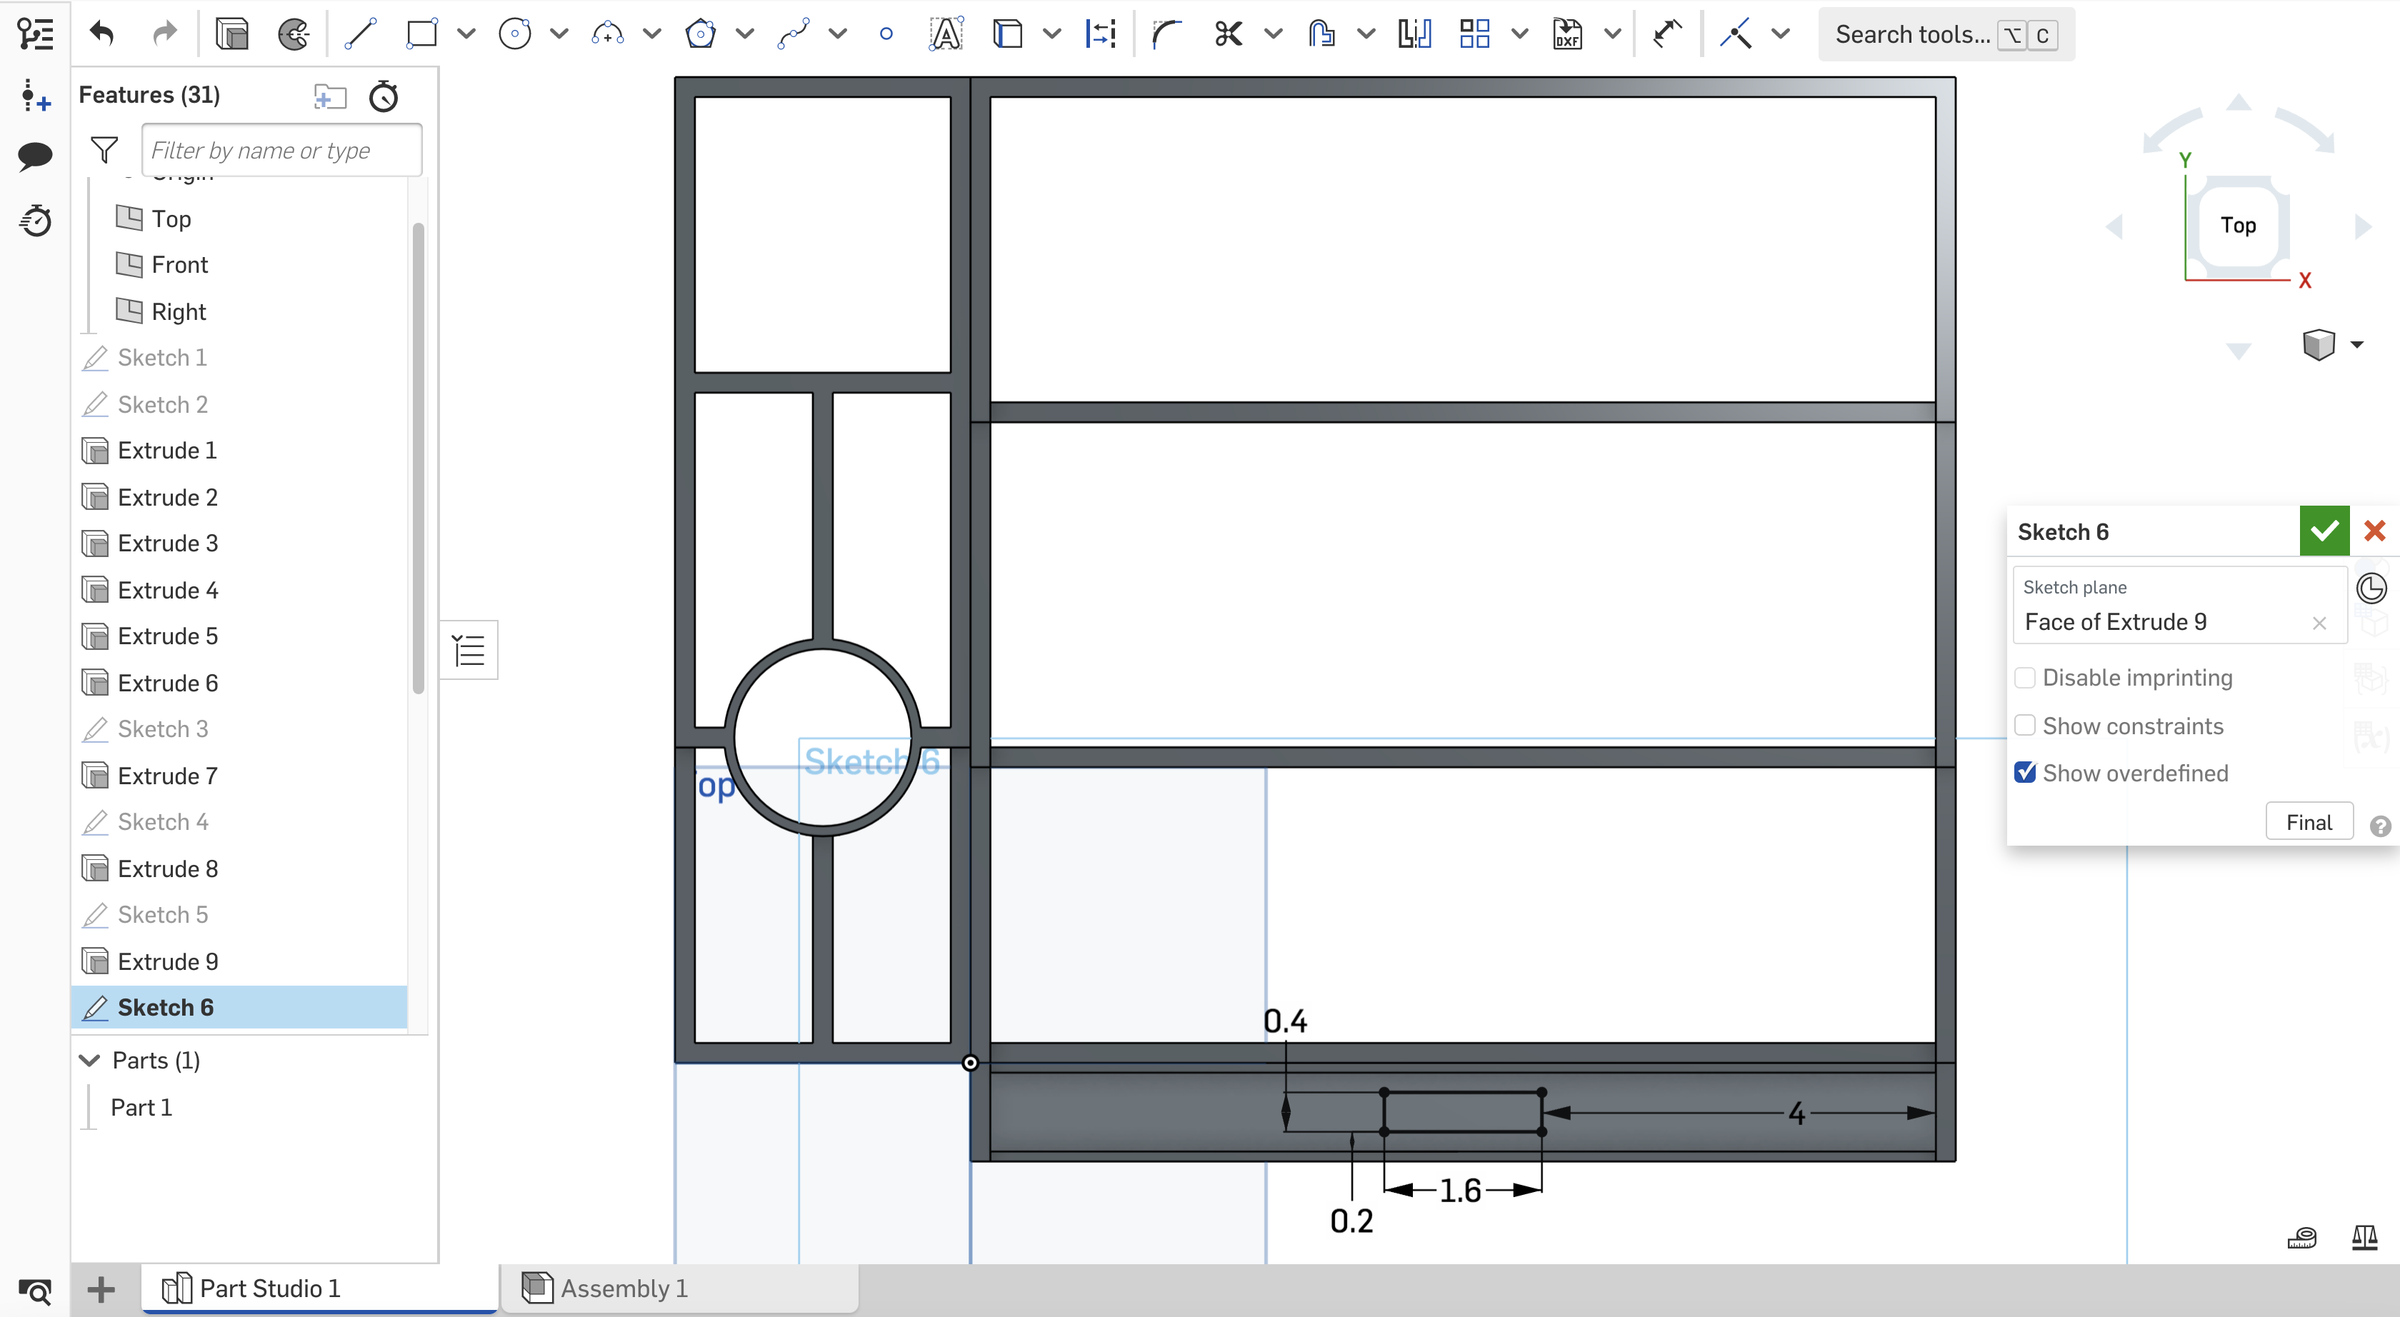Screen dimensions: 2400x1317
Task: Open the sketch Text tool
Action: point(945,33)
